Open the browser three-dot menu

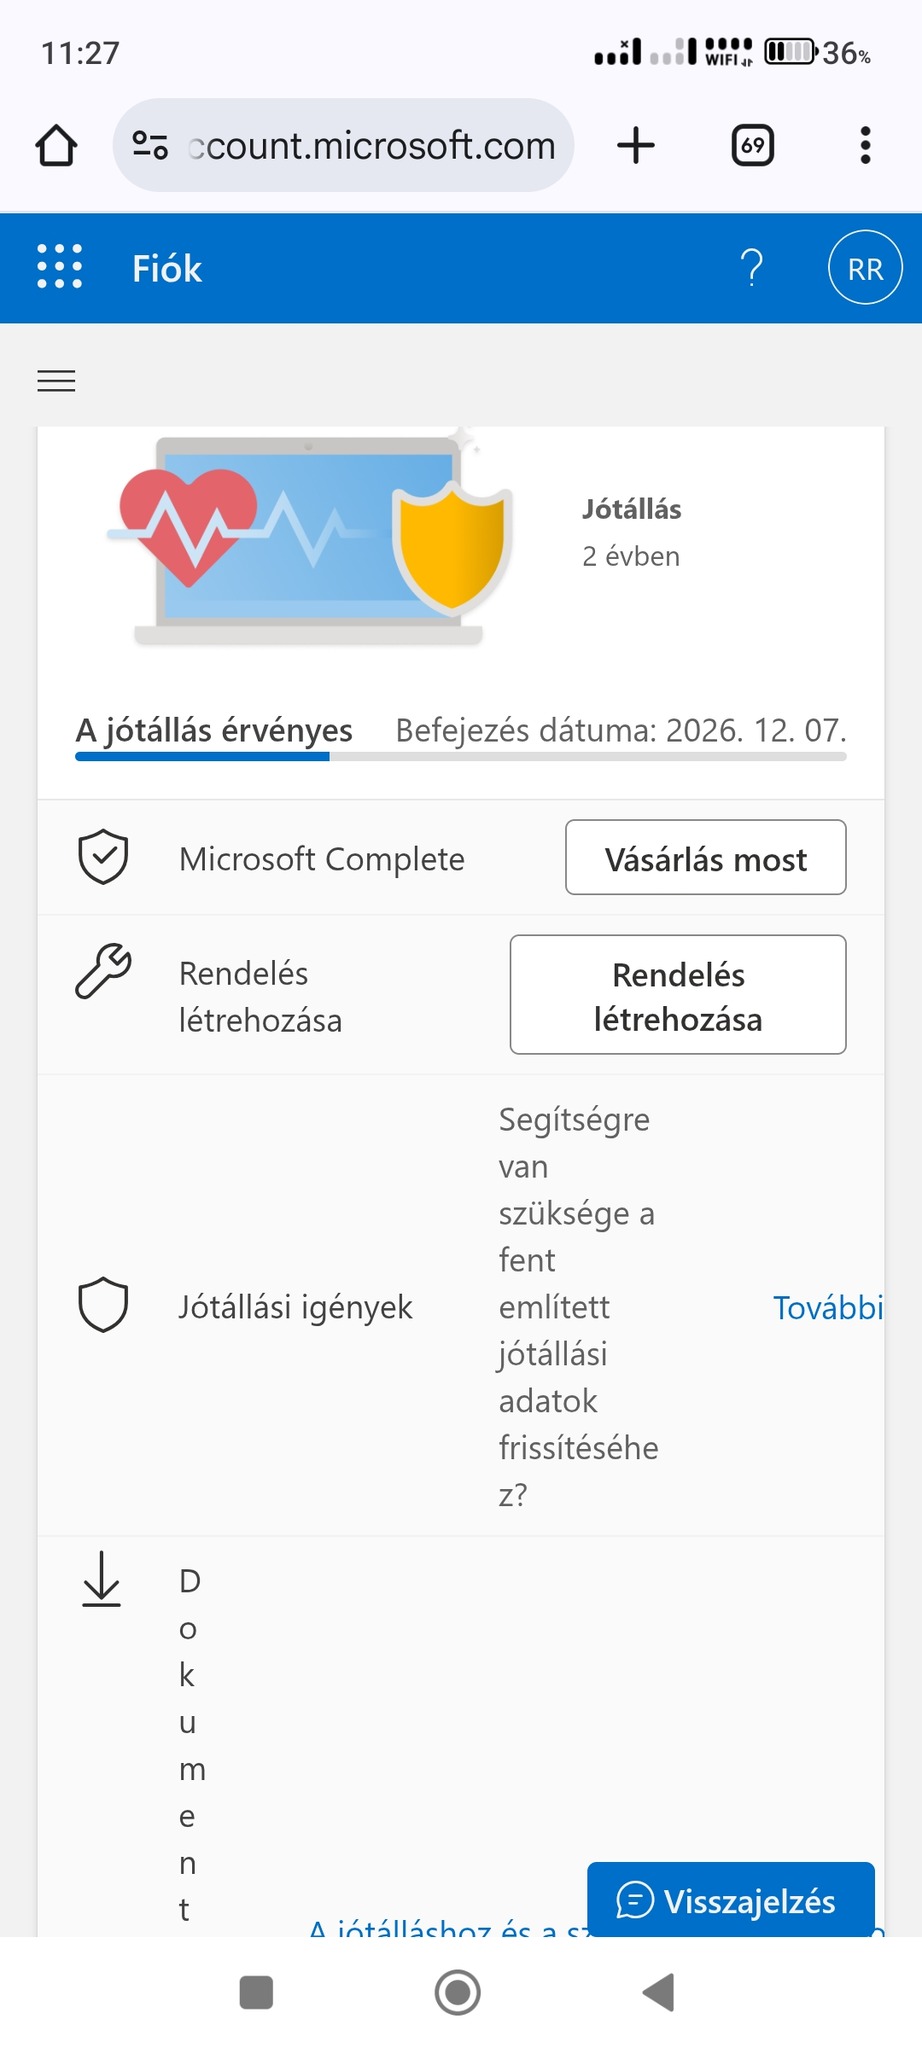point(865,146)
